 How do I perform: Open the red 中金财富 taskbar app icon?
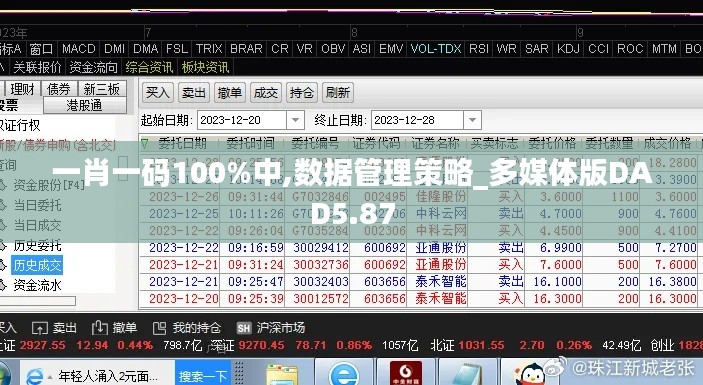pos(405,374)
